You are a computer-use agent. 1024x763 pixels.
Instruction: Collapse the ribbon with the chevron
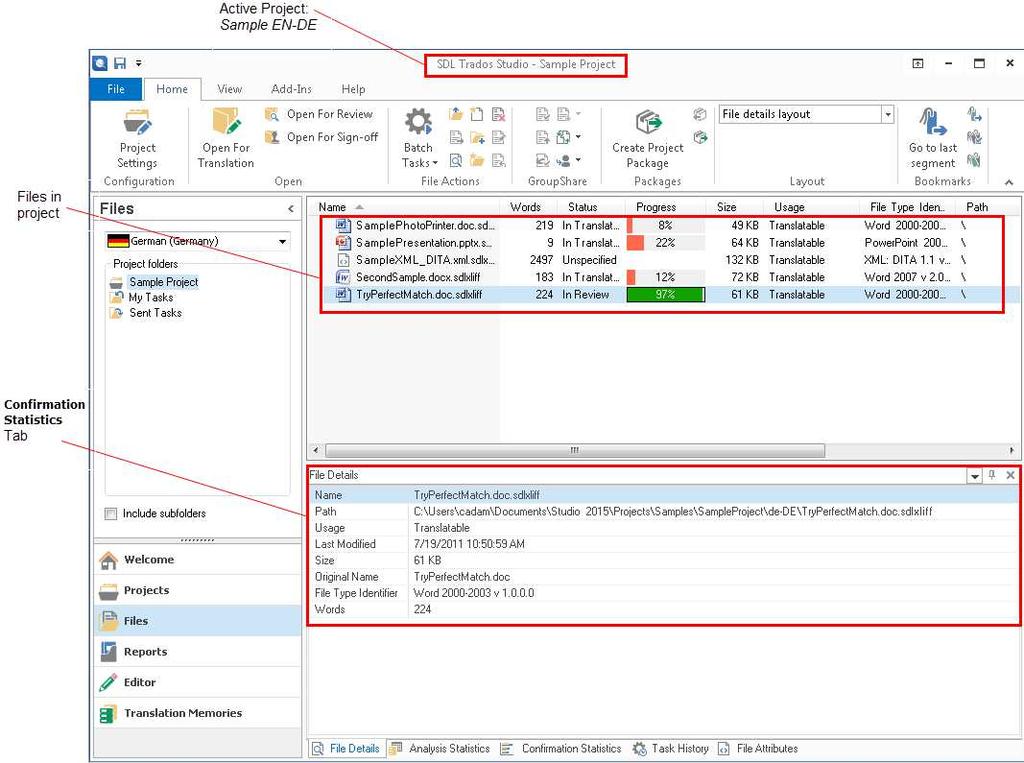point(1009,182)
